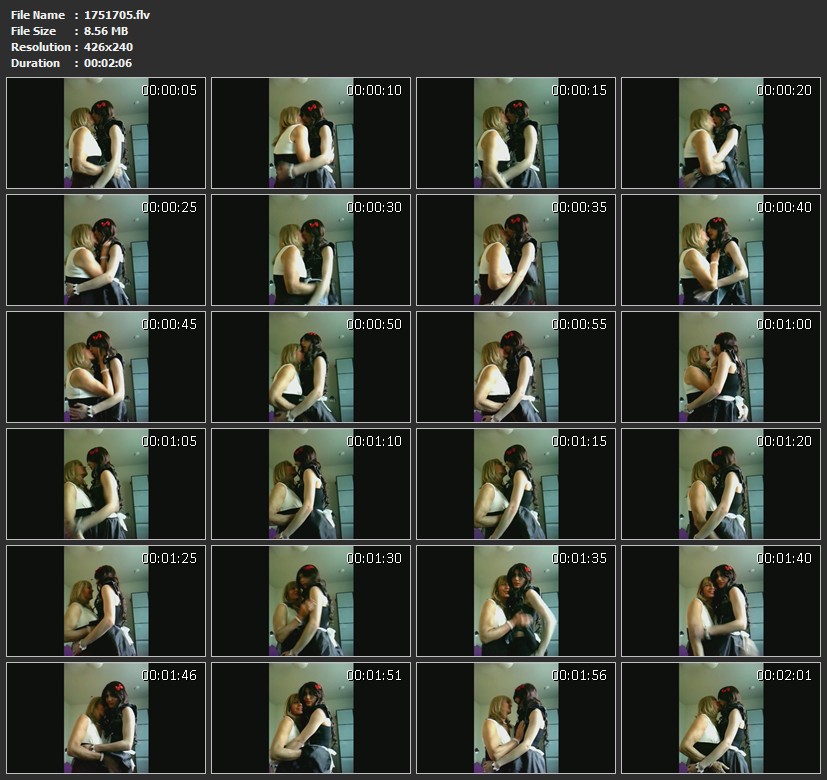This screenshot has width=827, height=780.
Task: Open the frame timestamped 00:00:40
Action: [721, 250]
